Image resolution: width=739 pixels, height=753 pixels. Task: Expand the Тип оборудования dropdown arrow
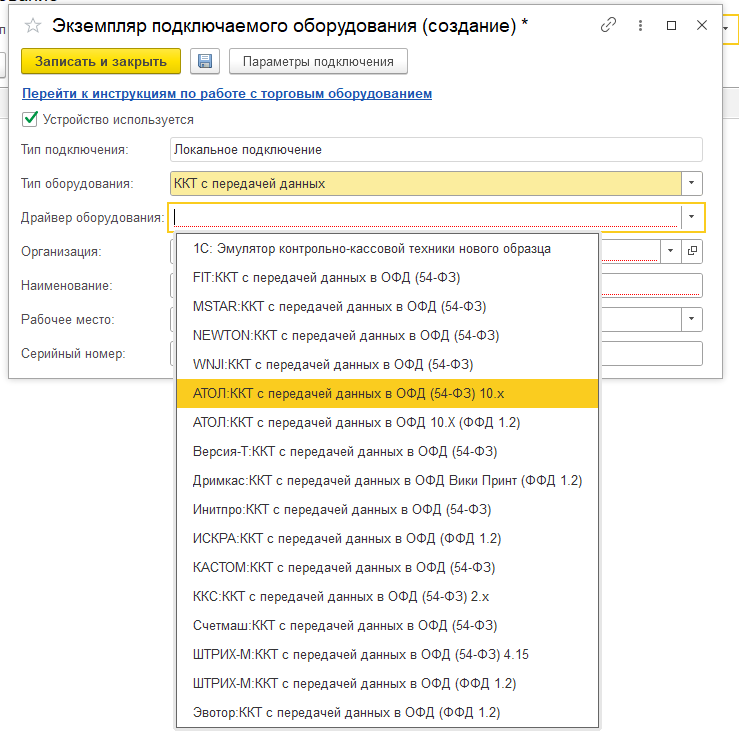click(691, 183)
